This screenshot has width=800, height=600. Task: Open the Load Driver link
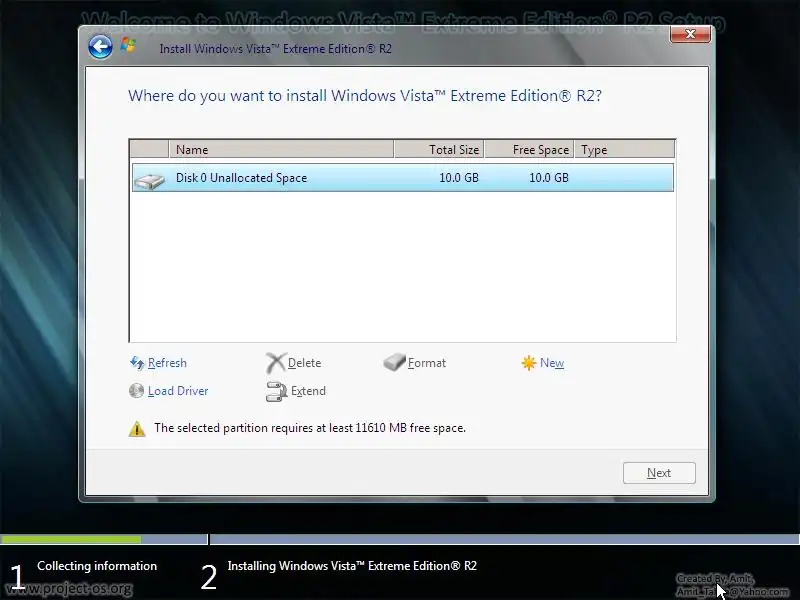point(178,391)
